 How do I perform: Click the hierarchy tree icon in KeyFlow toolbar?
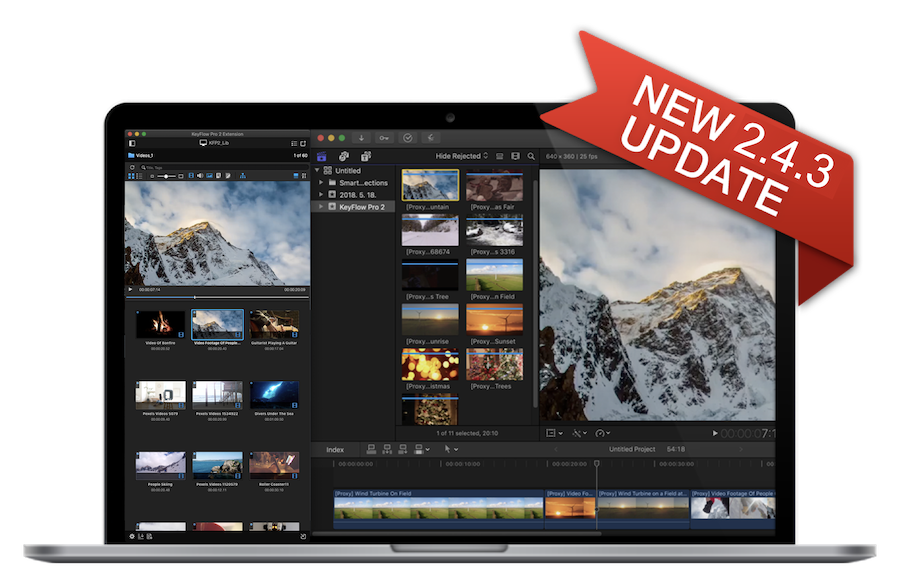(x=243, y=176)
